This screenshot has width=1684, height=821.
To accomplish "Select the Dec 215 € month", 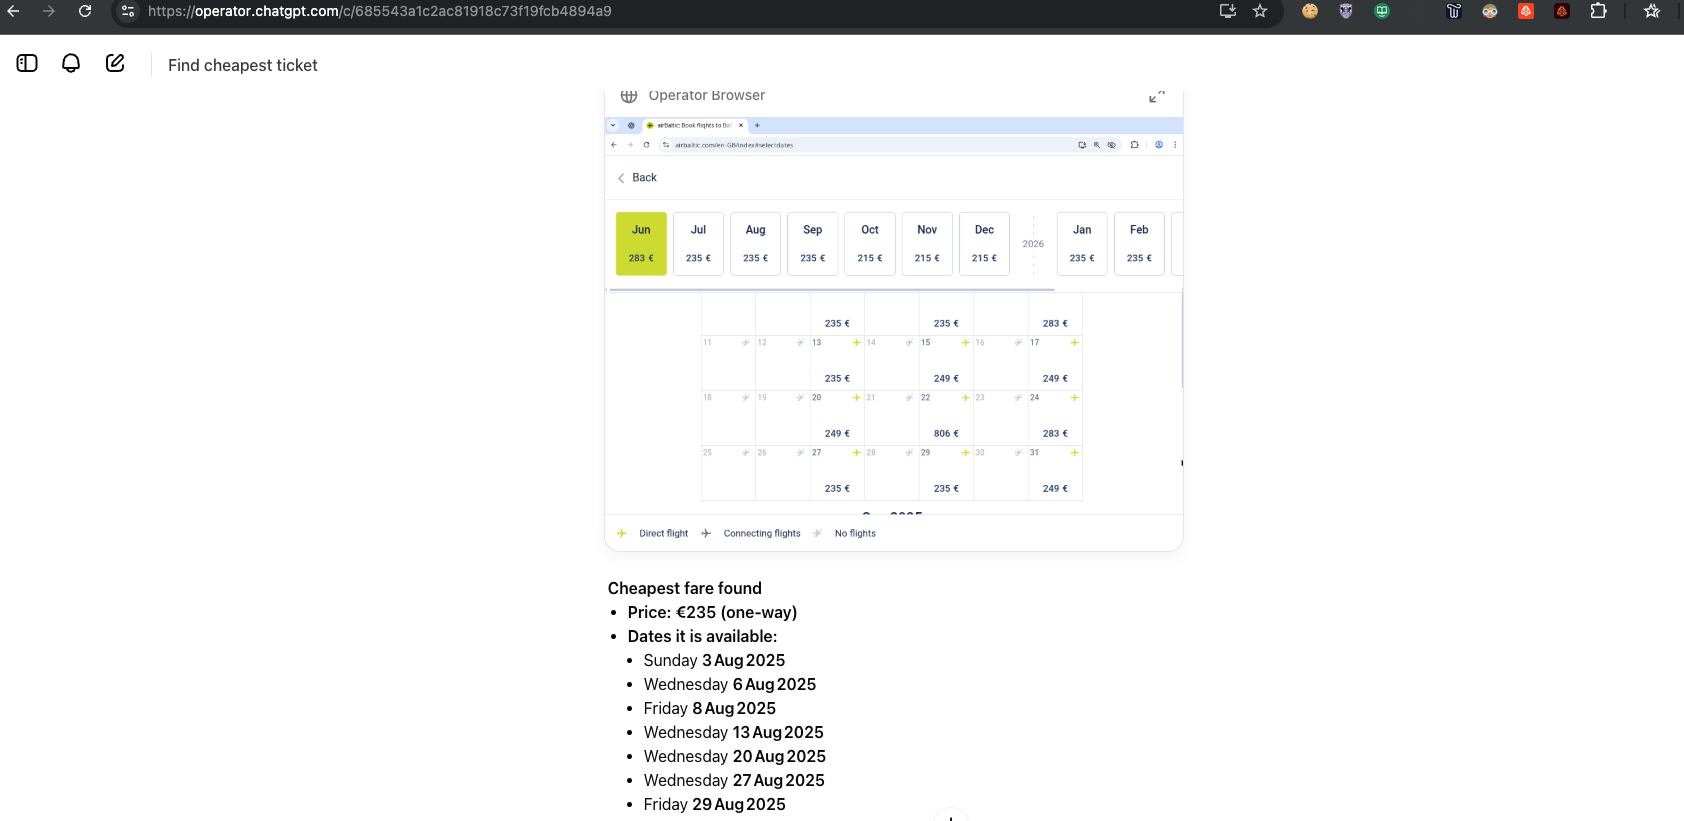I will 984,244.
